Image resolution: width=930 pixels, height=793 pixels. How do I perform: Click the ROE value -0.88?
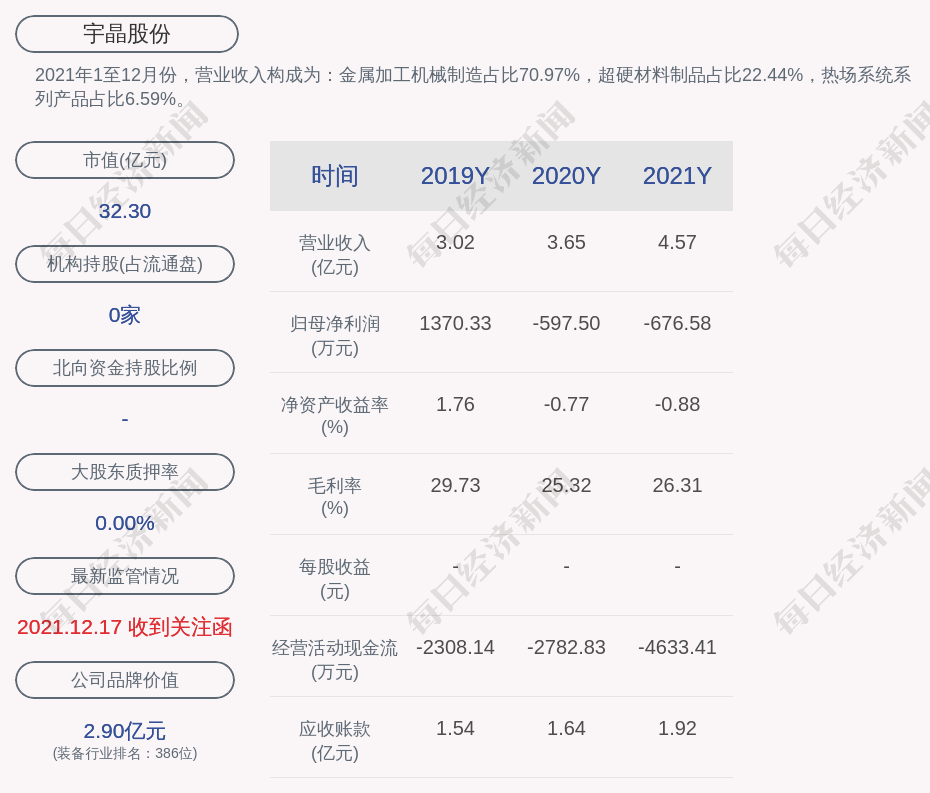click(x=677, y=405)
